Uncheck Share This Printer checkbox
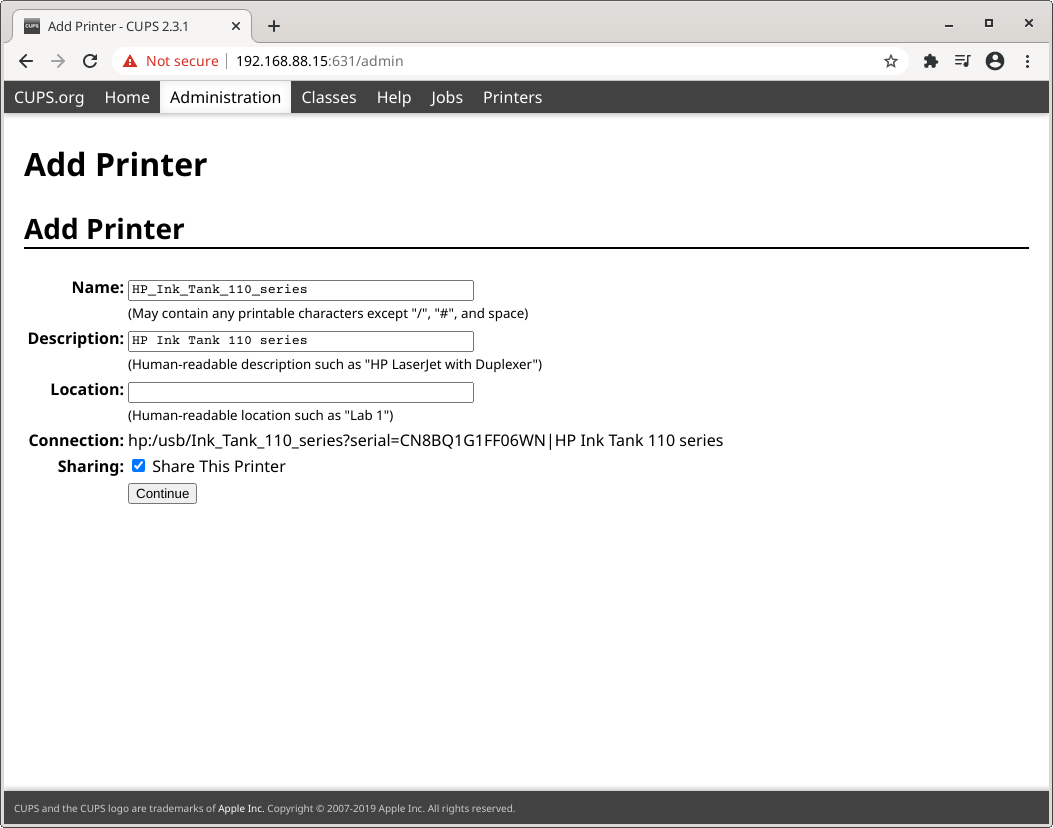 coord(138,465)
